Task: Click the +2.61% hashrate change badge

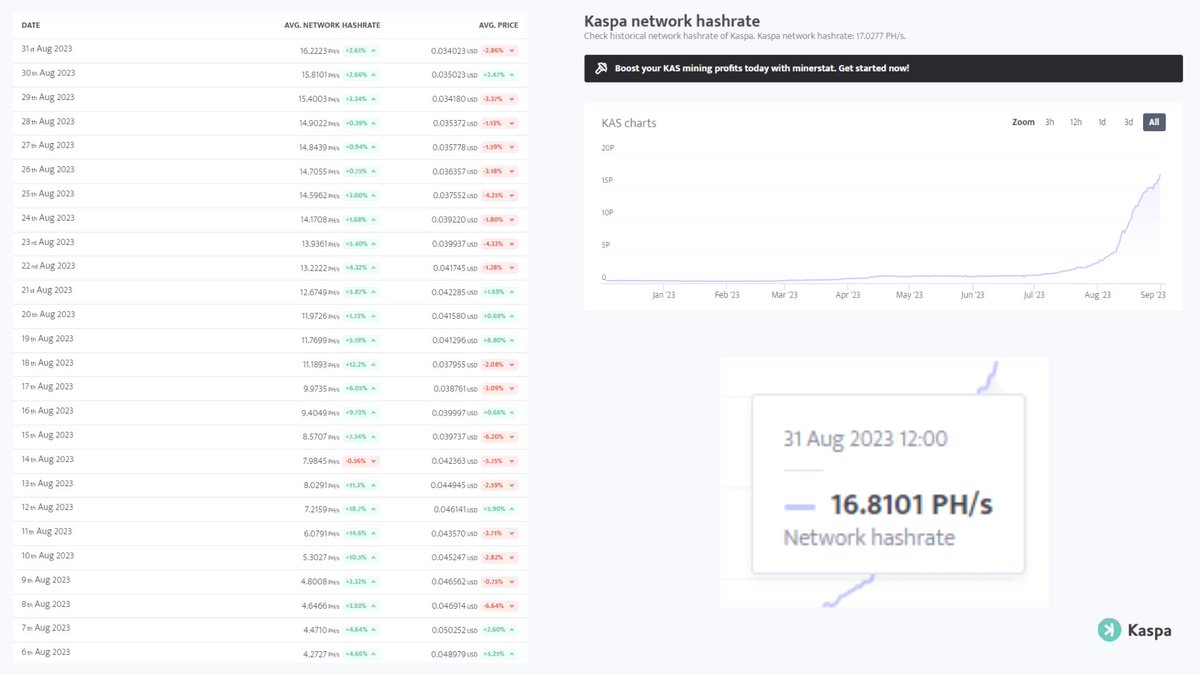Action: tap(361, 49)
